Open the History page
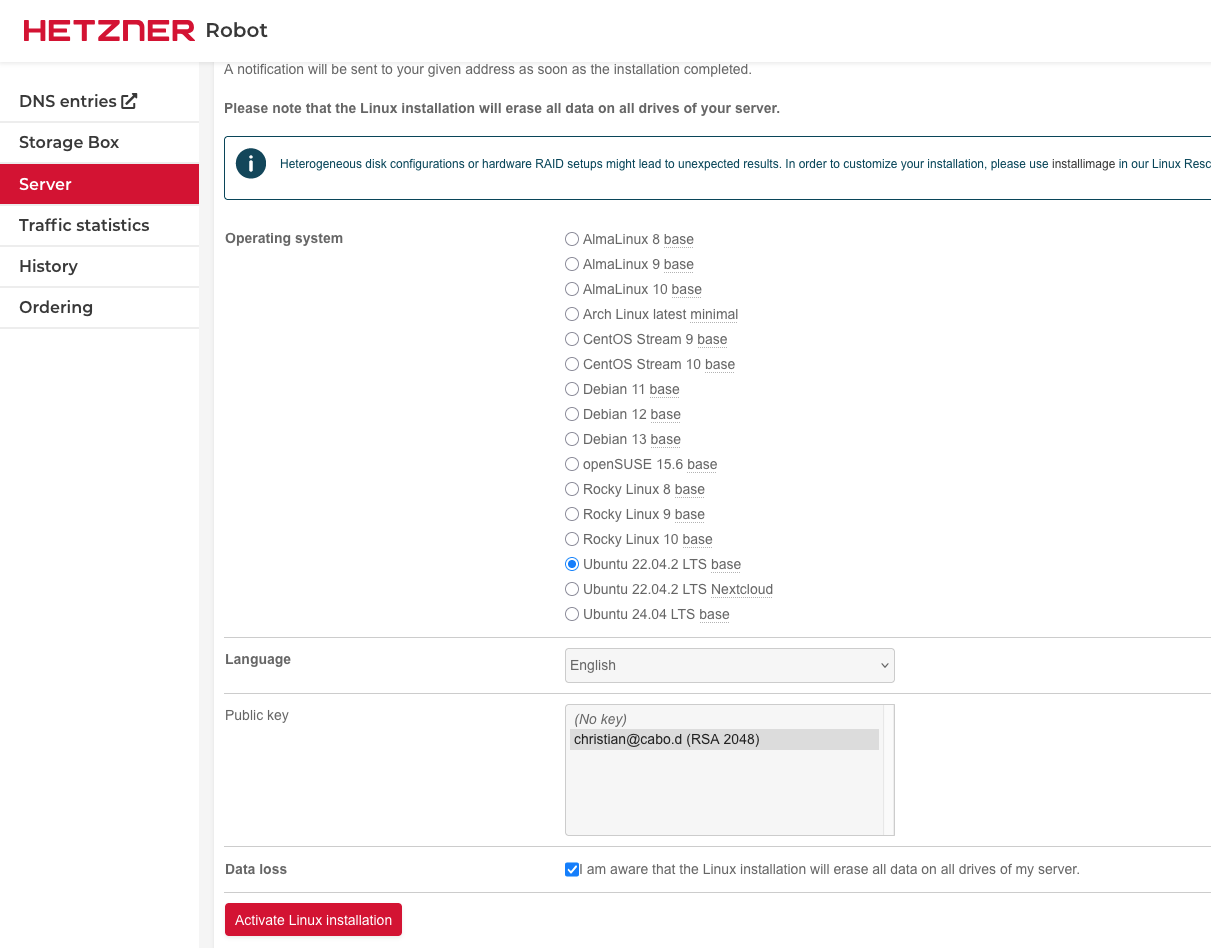 pyautogui.click(x=48, y=266)
